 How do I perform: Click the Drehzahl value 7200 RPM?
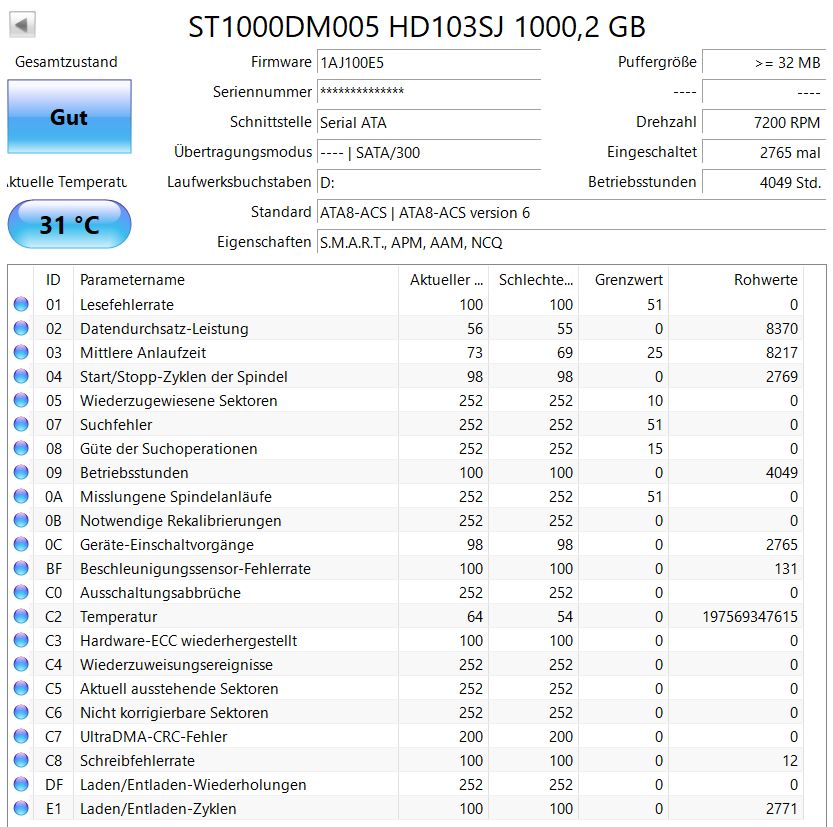(x=764, y=123)
